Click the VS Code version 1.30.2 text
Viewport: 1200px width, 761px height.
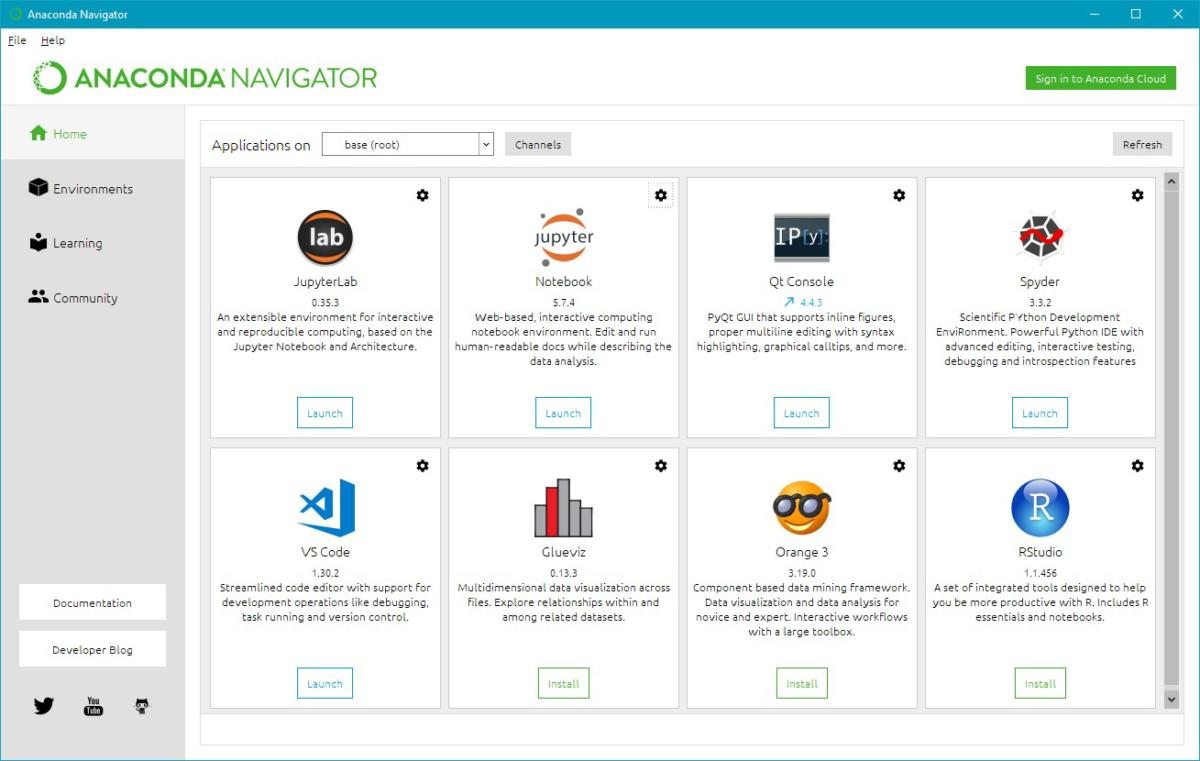[x=326, y=573]
